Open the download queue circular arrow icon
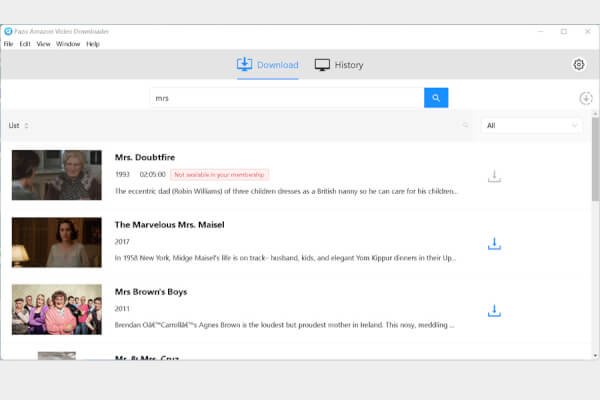This screenshot has width=600, height=400. pyautogui.click(x=586, y=98)
